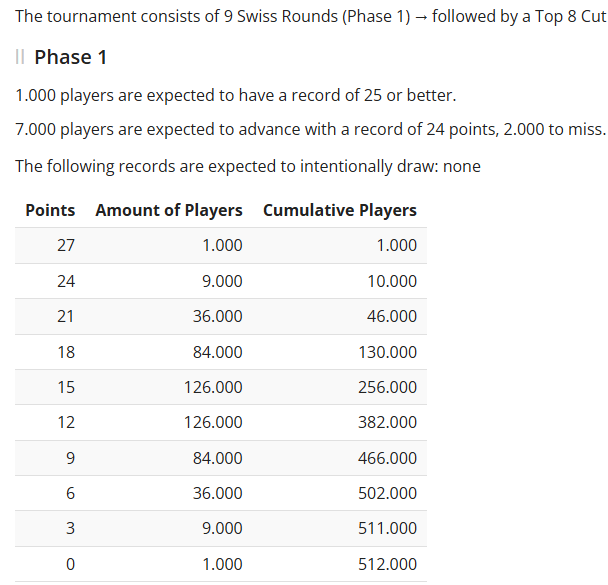Screen dimensions: 608x585
Task: Click the Points column header
Action: pyautogui.click(x=50, y=210)
